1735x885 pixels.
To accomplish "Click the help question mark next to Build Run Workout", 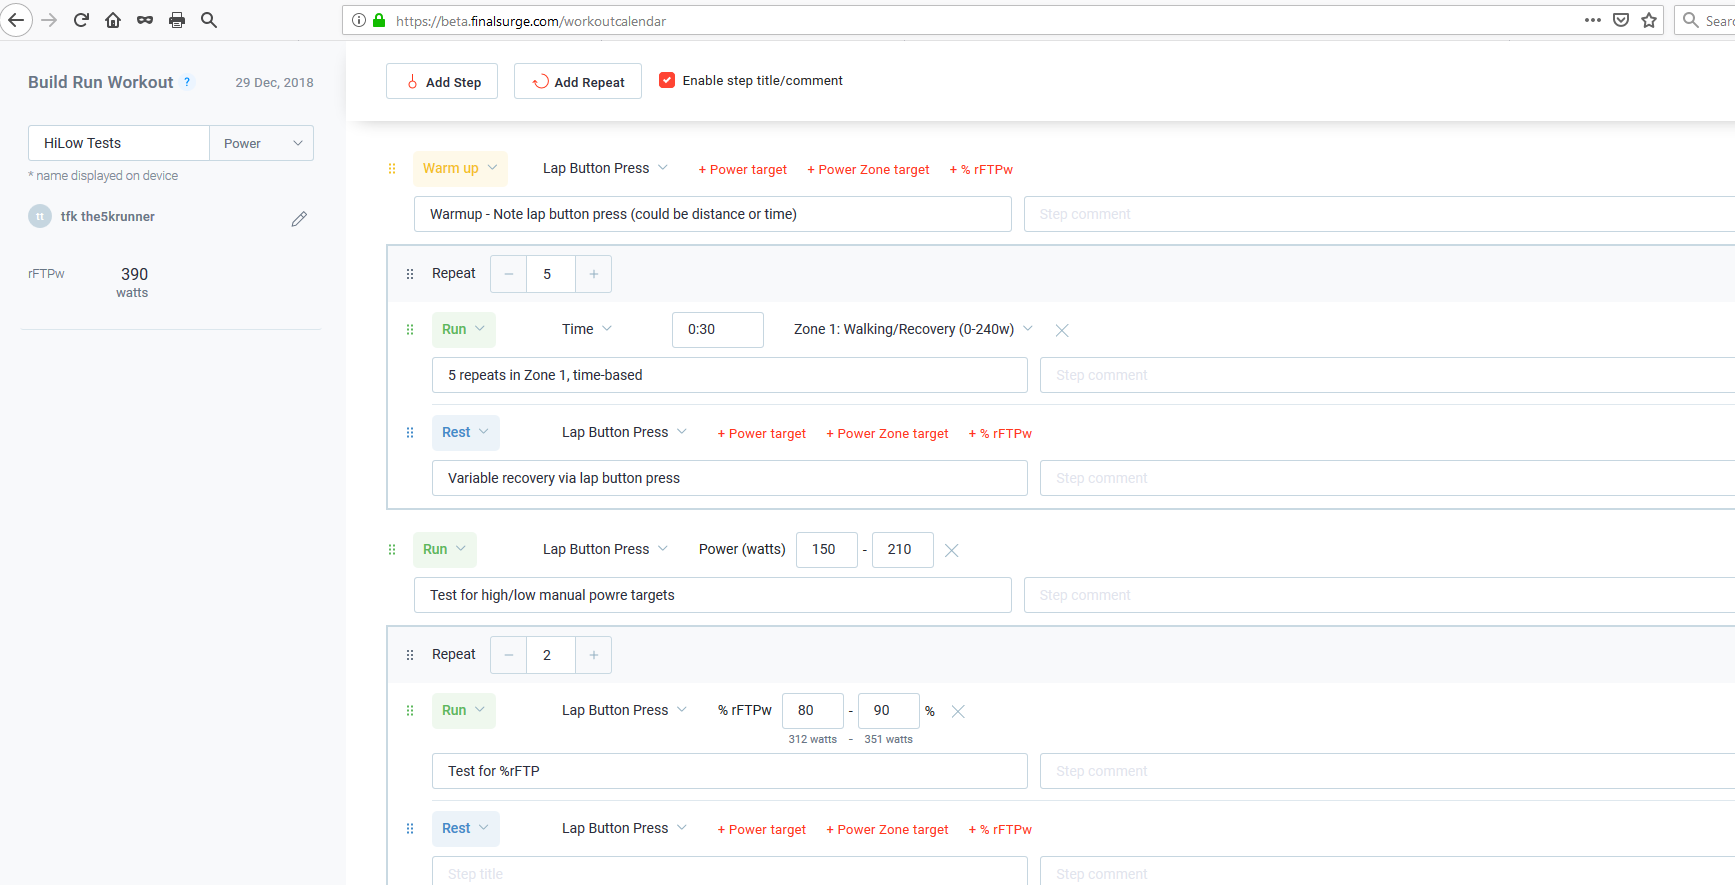I will [x=187, y=82].
